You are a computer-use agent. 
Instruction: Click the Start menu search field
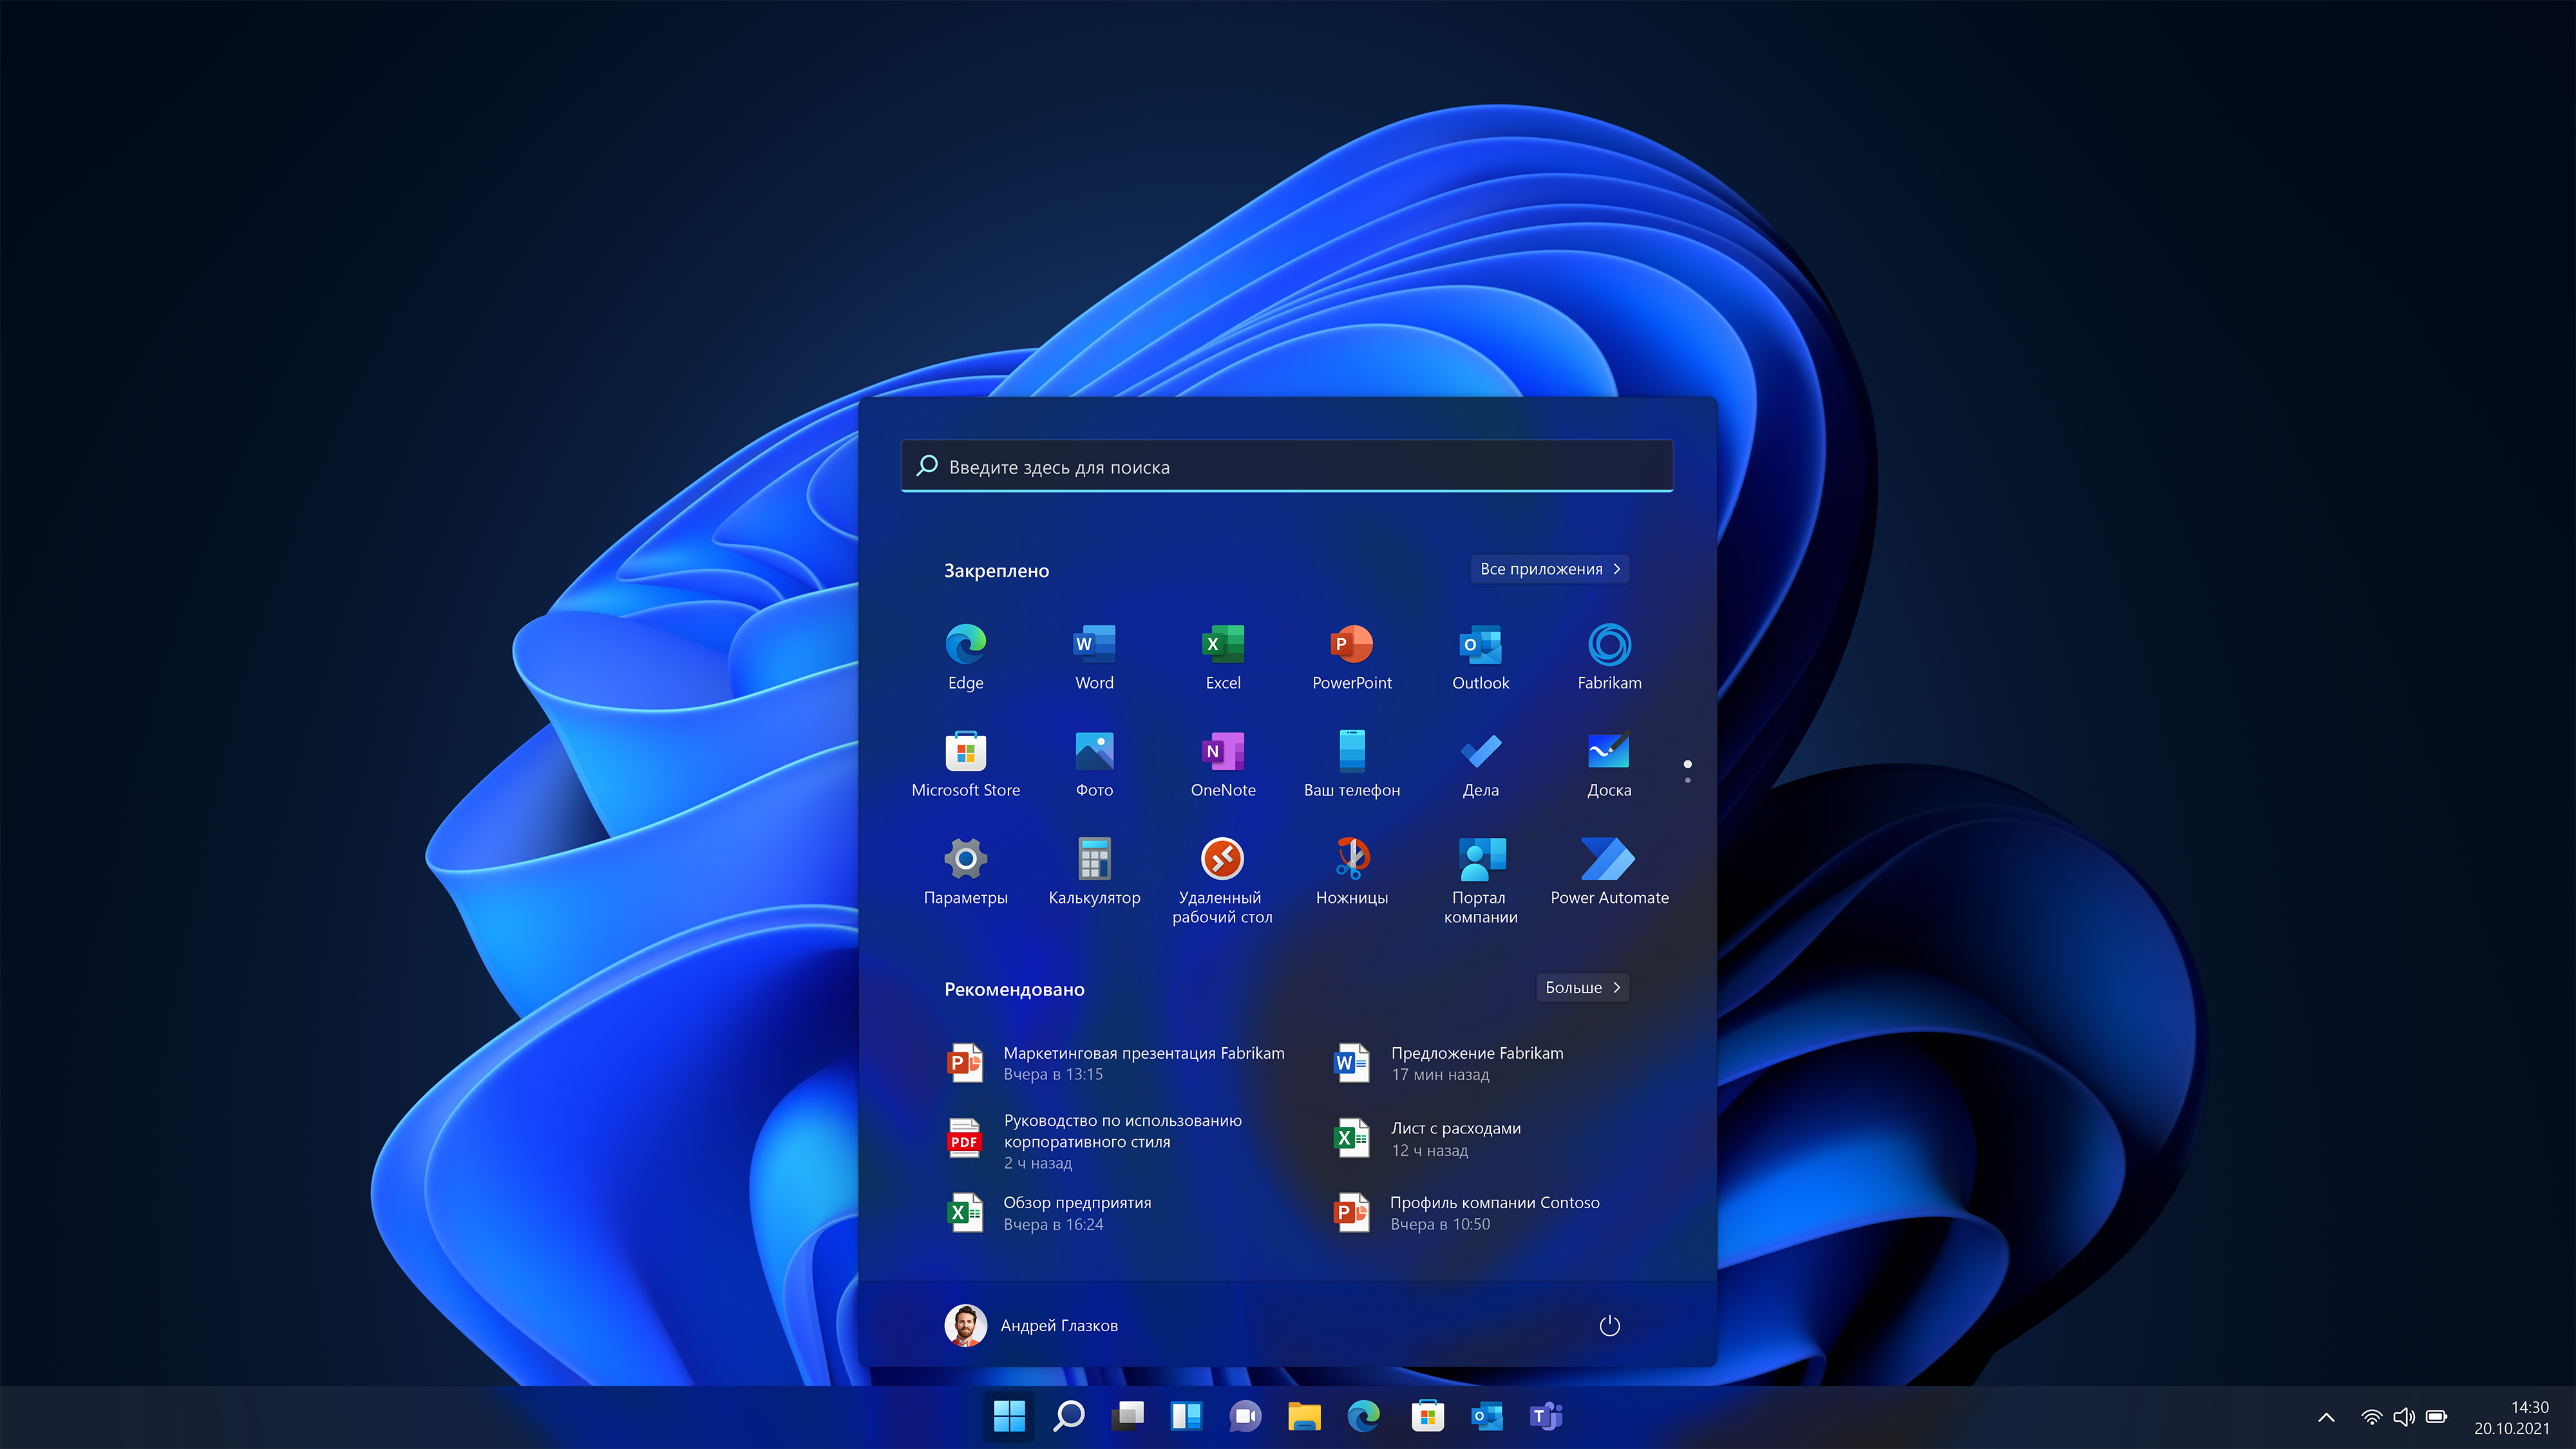(1286, 466)
